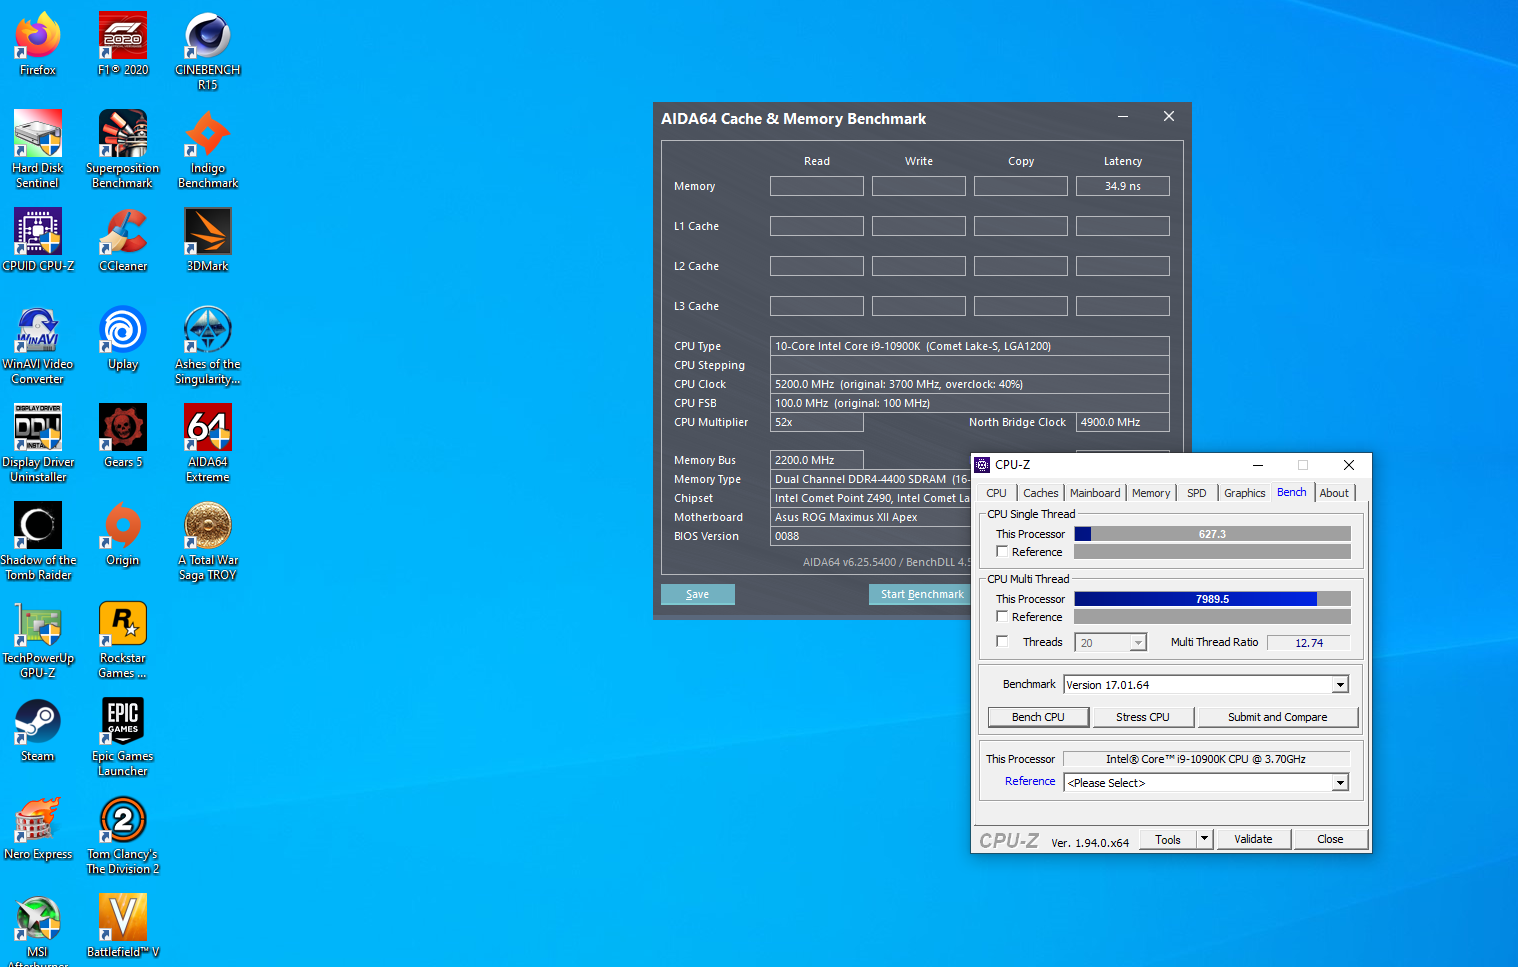1518x967 pixels.
Task: Expand the Tools dropdown arrow
Action: click(1205, 839)
